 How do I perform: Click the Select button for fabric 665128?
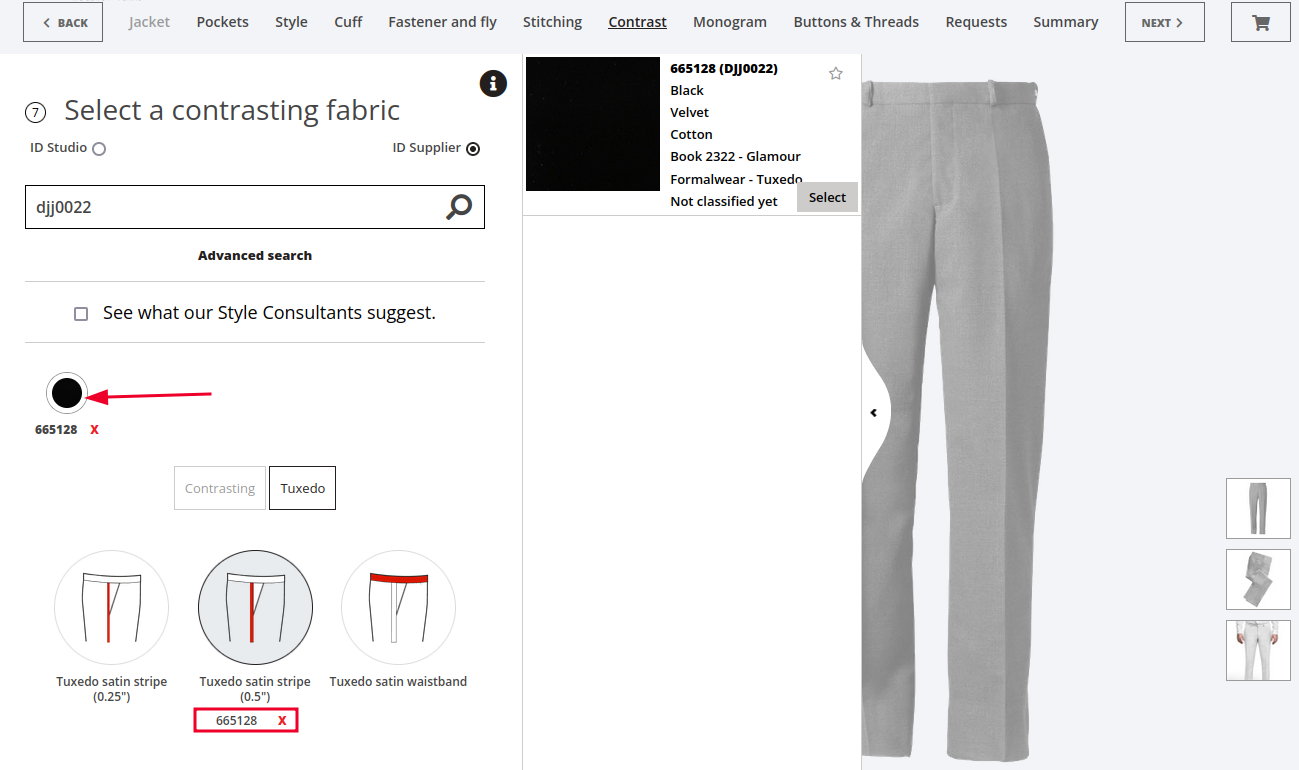click(827, 197)
